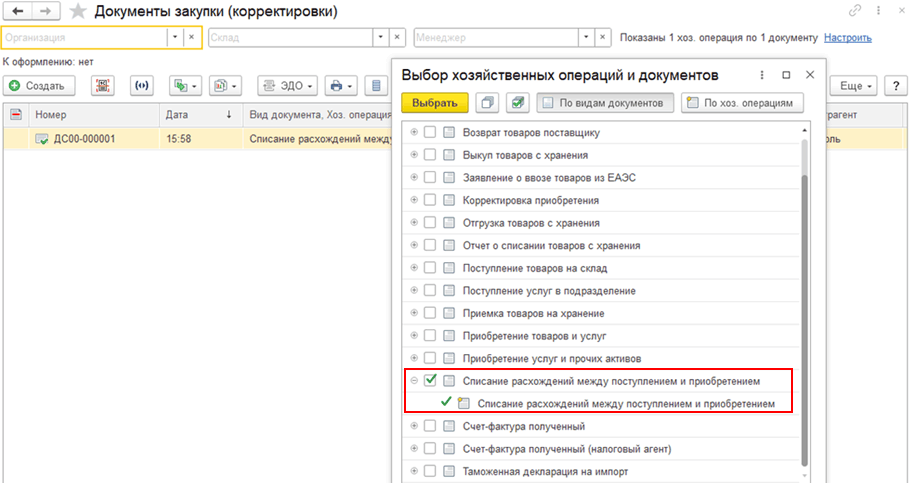Collapse the Списание расхождений tree node
Viewport: 911px width, 483px height.
[414, 381]
